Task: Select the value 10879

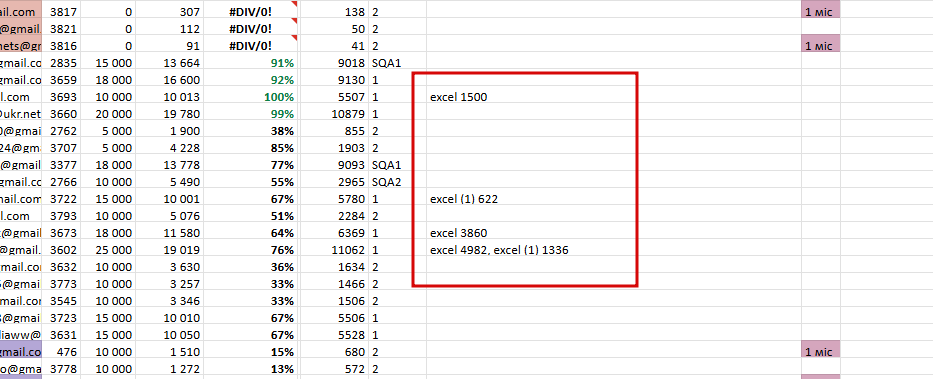Action: point(334,114)
